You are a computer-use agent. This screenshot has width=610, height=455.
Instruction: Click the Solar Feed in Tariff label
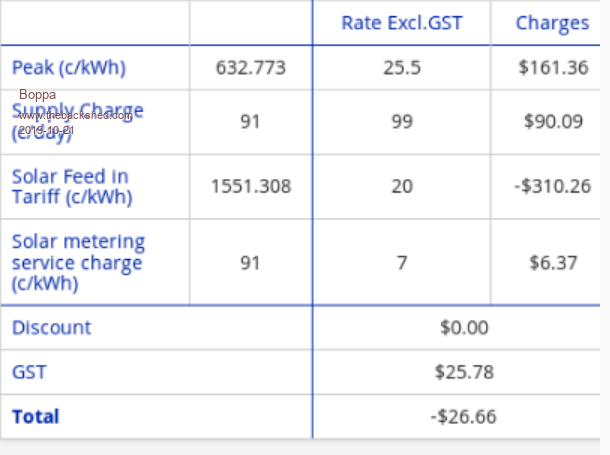pyautogui.click(x=70, y=186)
